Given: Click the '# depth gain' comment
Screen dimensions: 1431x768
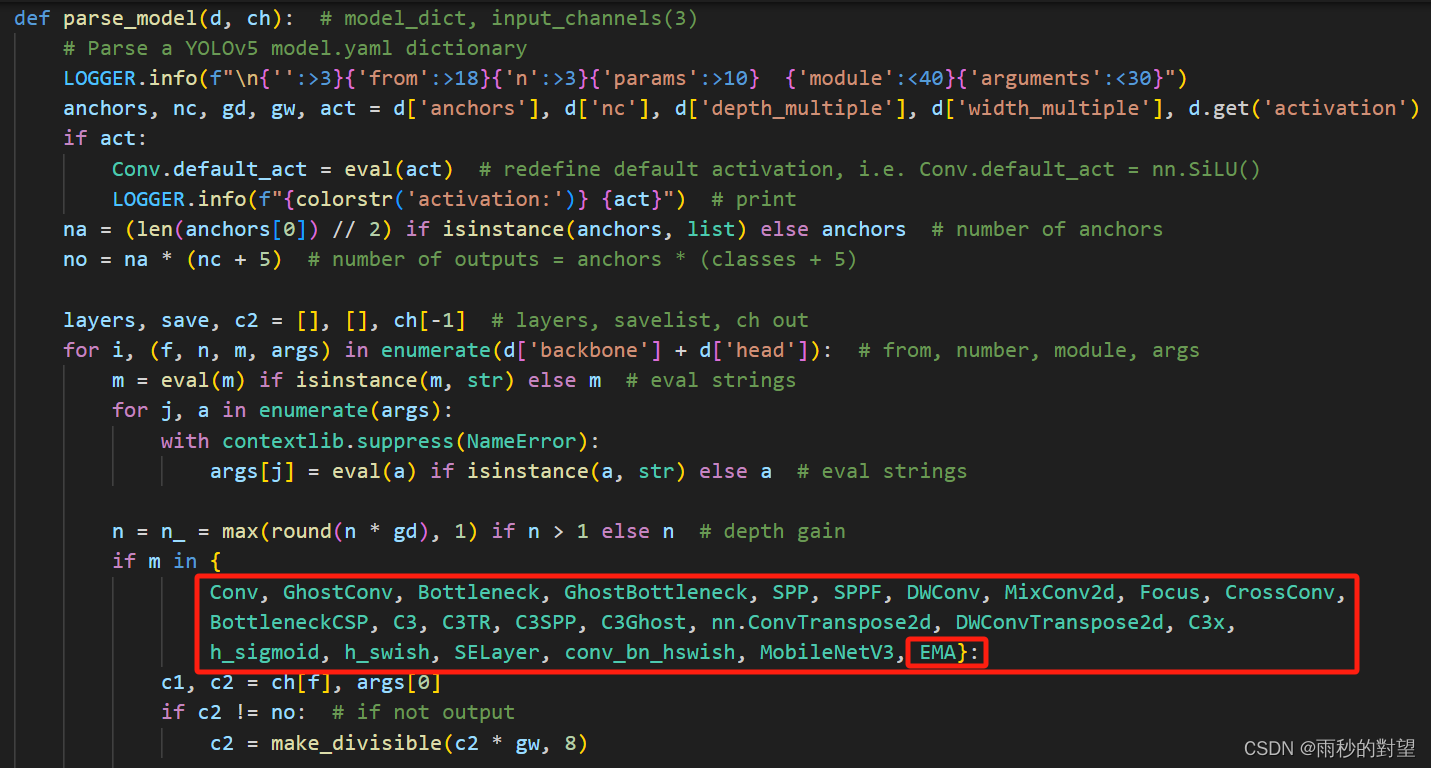Looking at the screenshot, I should click(x=772, y=531).
